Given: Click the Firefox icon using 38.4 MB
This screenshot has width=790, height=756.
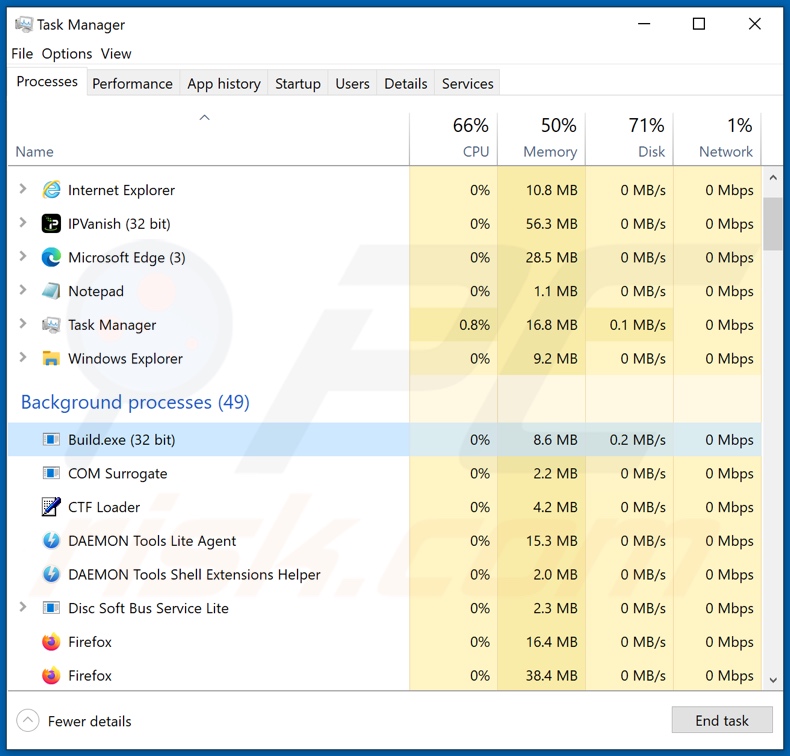Looking at the screenshot, I should (x=51, y=676).
